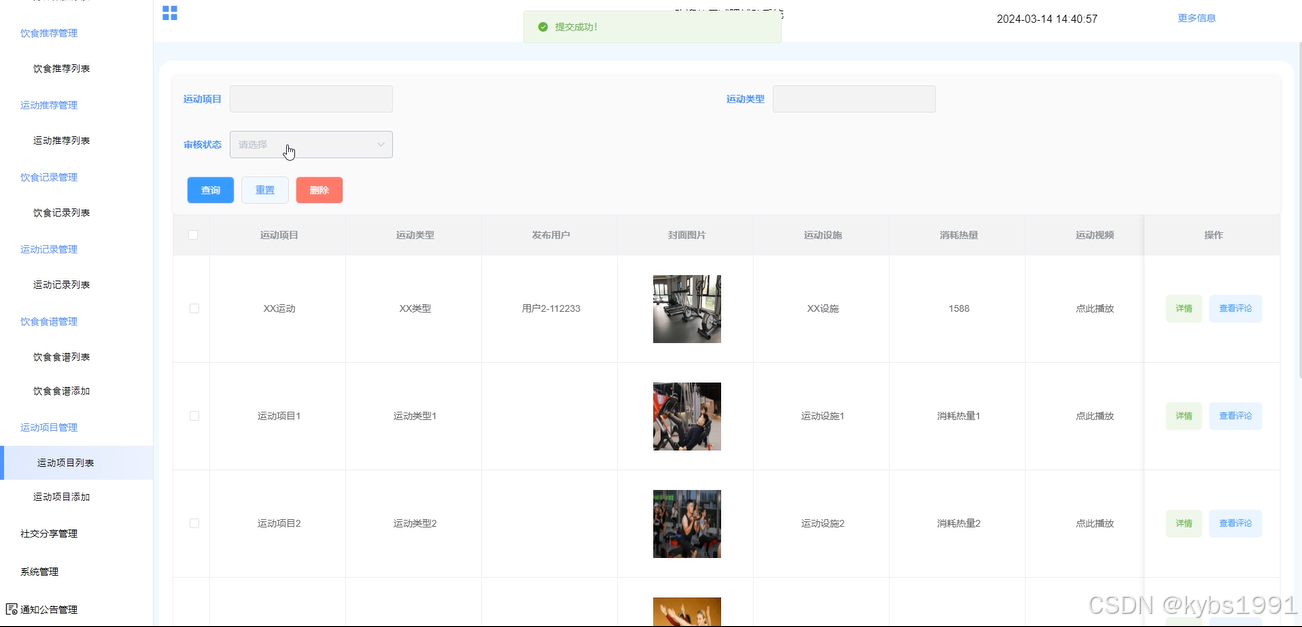1302x627 pixels.
Task: Open 饮食食谱列表 in the sidebar
Action: (x=62, y=357)
